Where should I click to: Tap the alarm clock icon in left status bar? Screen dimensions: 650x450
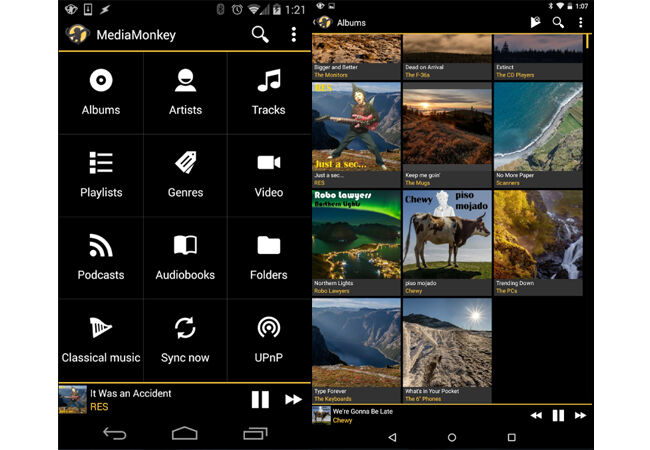tap(237, 9)
